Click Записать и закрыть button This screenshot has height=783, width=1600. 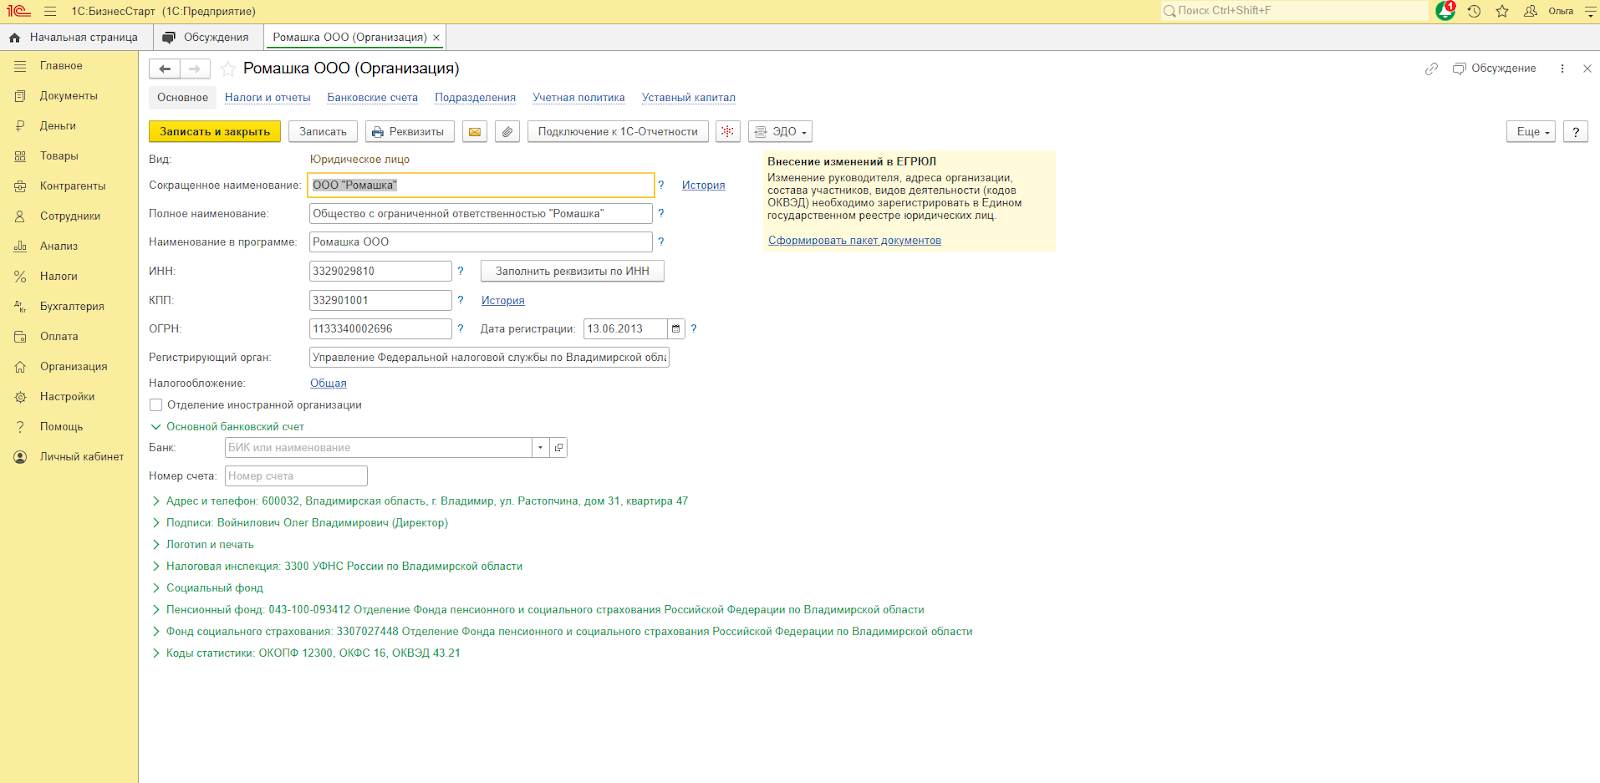pos(215,132)
